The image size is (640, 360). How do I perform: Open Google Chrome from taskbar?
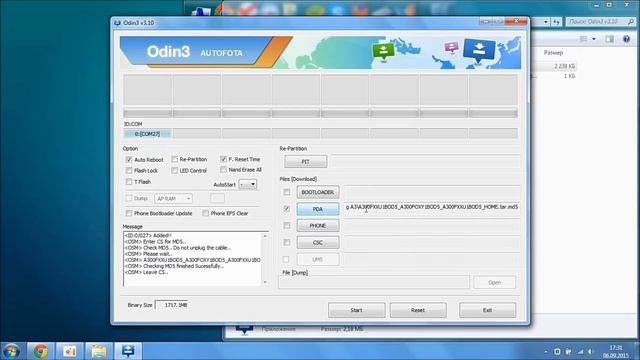(40, 351)
